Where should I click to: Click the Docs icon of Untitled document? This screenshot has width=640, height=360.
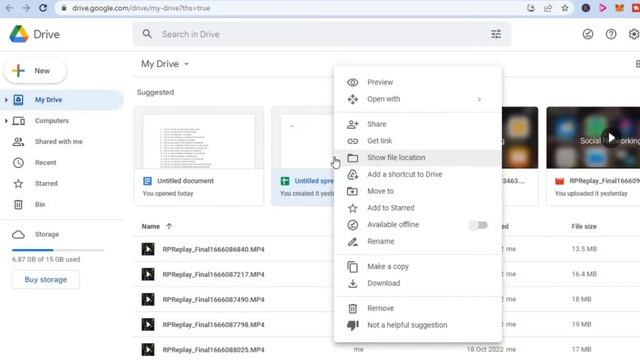[147, 181]
